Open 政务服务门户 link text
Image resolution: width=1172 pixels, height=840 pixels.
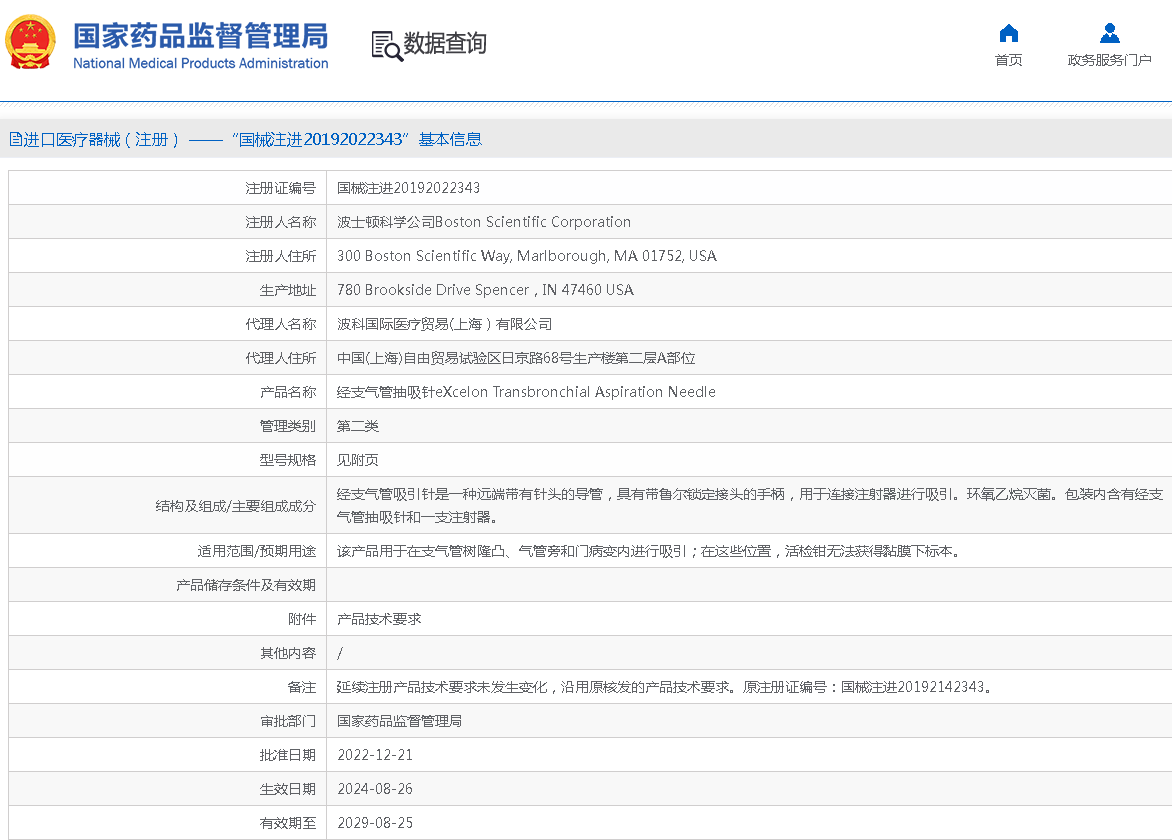click(x=1109, y=60)
